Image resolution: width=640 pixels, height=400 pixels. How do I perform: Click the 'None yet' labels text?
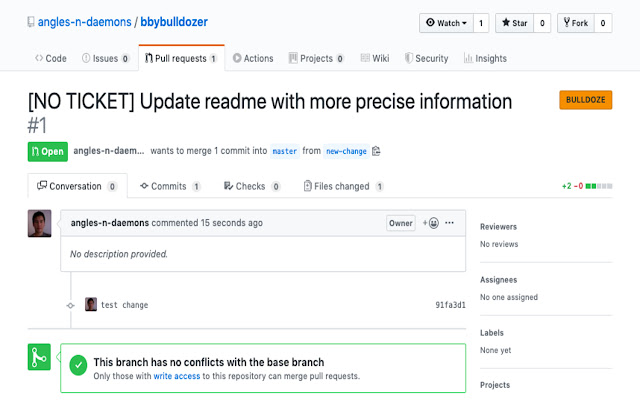point(496,350)
